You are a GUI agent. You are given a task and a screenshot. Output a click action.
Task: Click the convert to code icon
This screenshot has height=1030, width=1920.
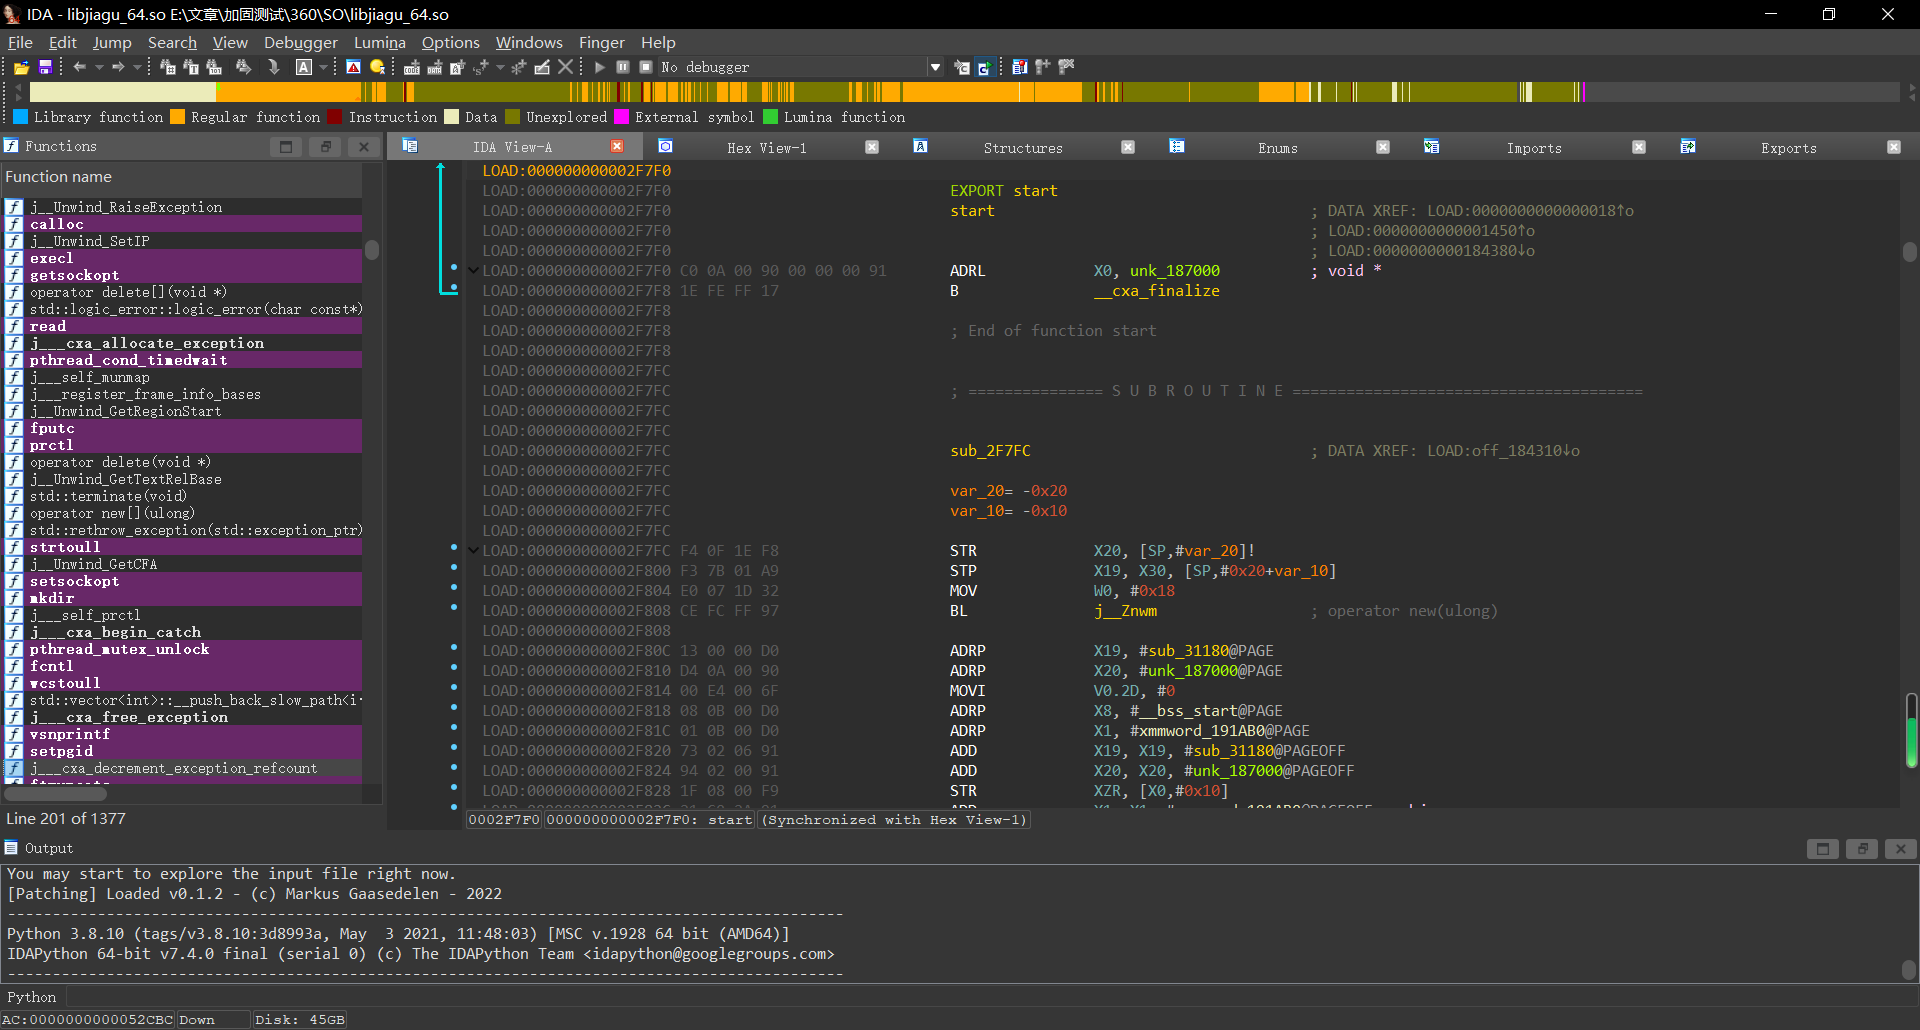(412, 67)
